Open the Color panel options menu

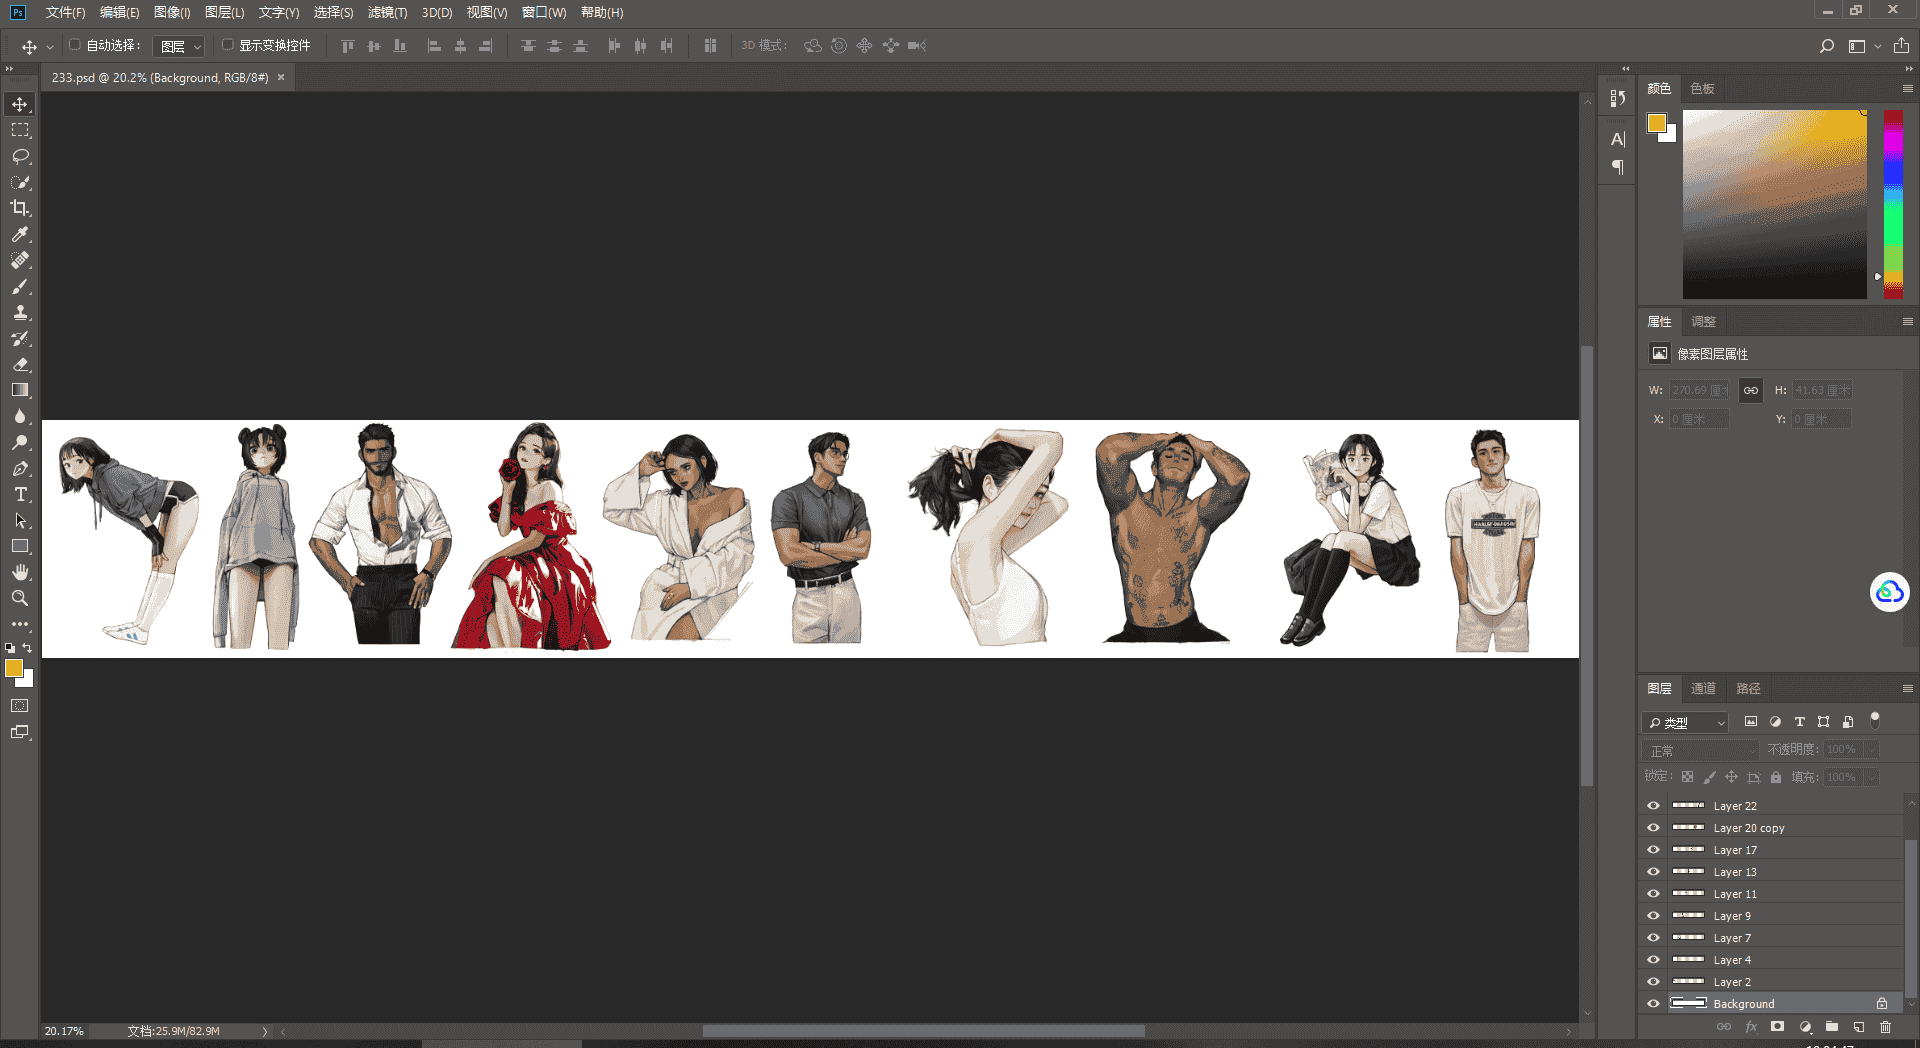1907,89
